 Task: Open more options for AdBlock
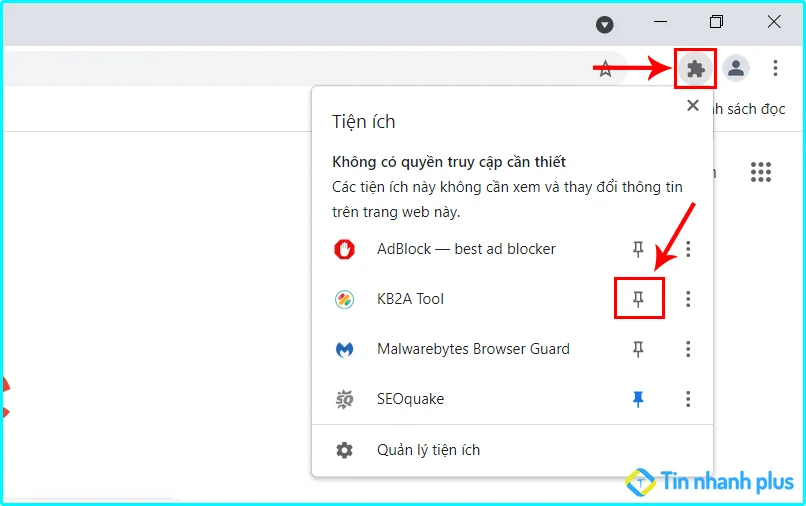pos(688,249)
